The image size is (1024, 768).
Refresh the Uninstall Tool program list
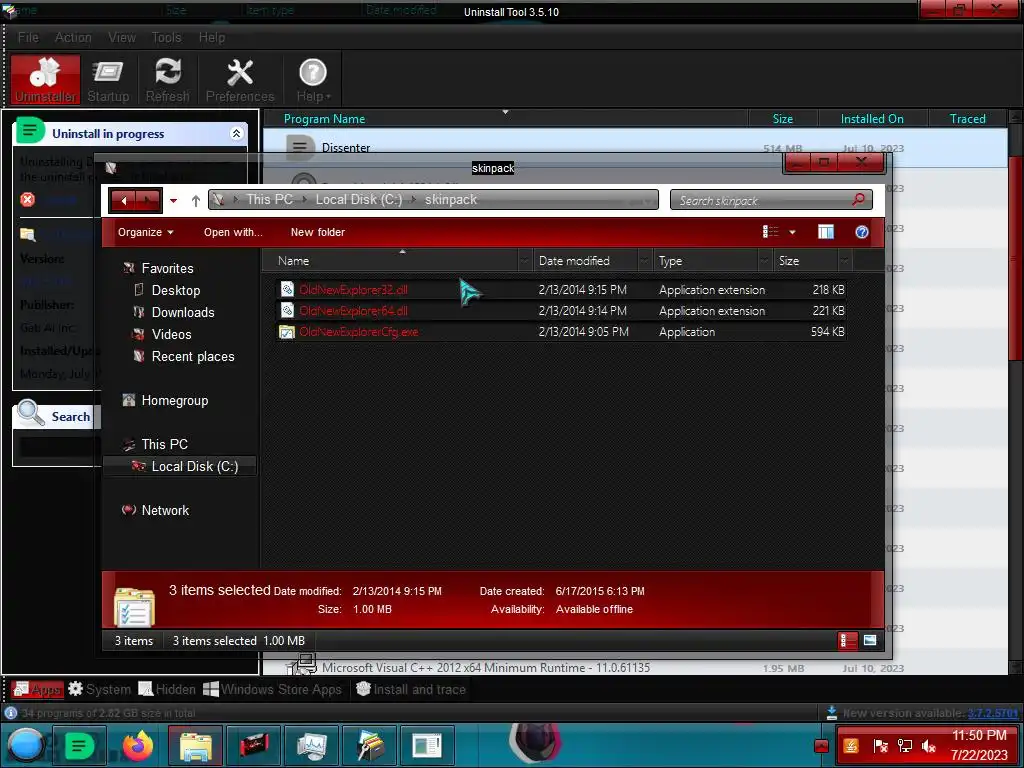point(168,80)
